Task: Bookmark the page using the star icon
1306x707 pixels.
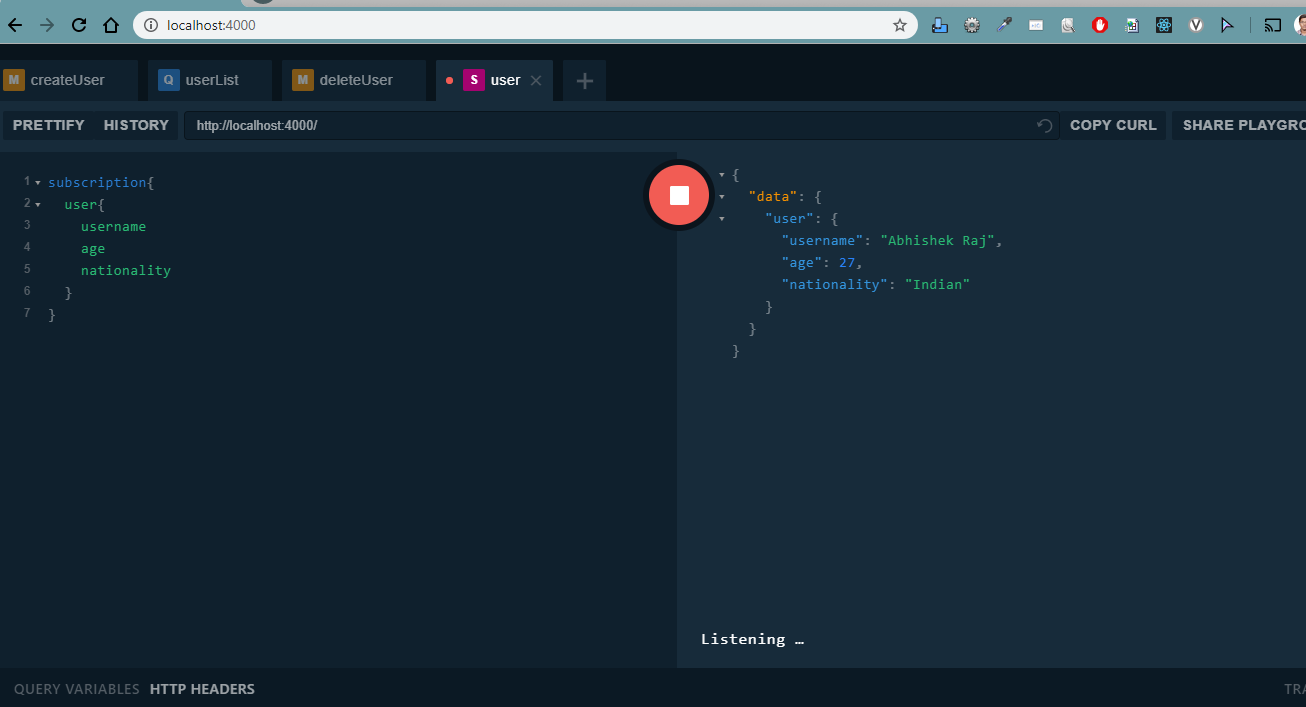Action: [899, 25]
